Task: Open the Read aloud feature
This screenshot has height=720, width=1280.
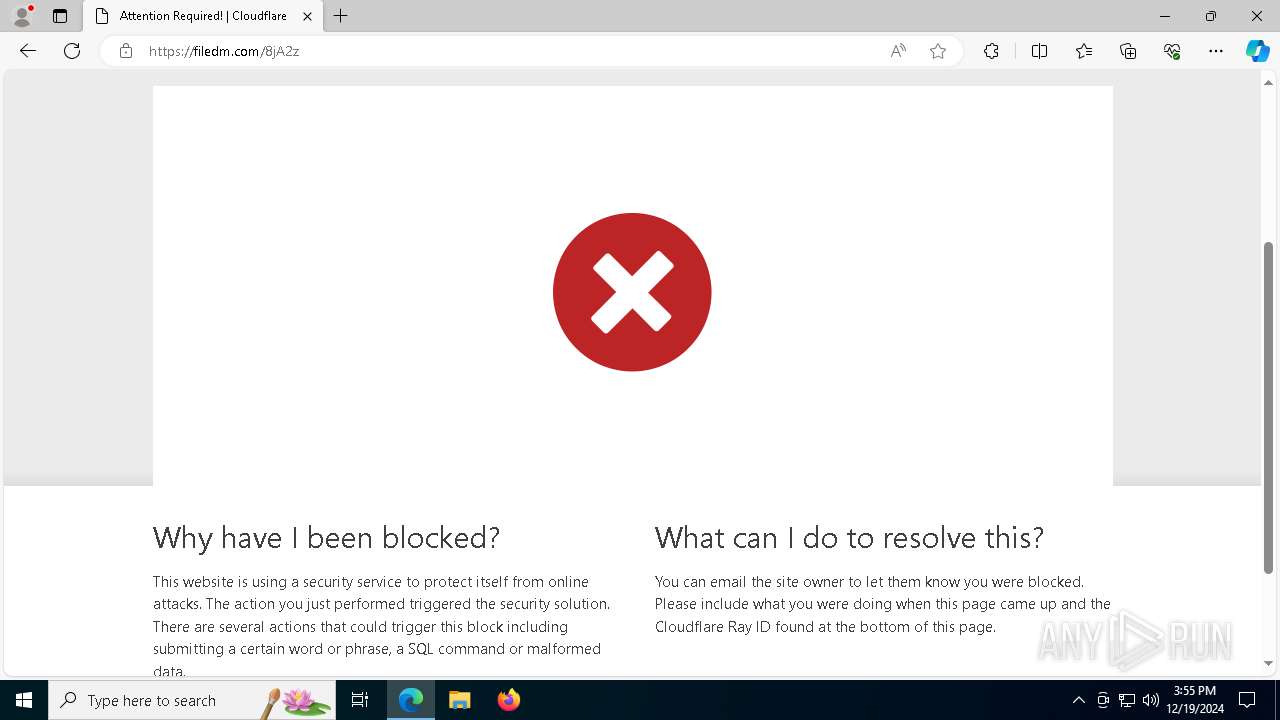Action: [x=898, y=51]
